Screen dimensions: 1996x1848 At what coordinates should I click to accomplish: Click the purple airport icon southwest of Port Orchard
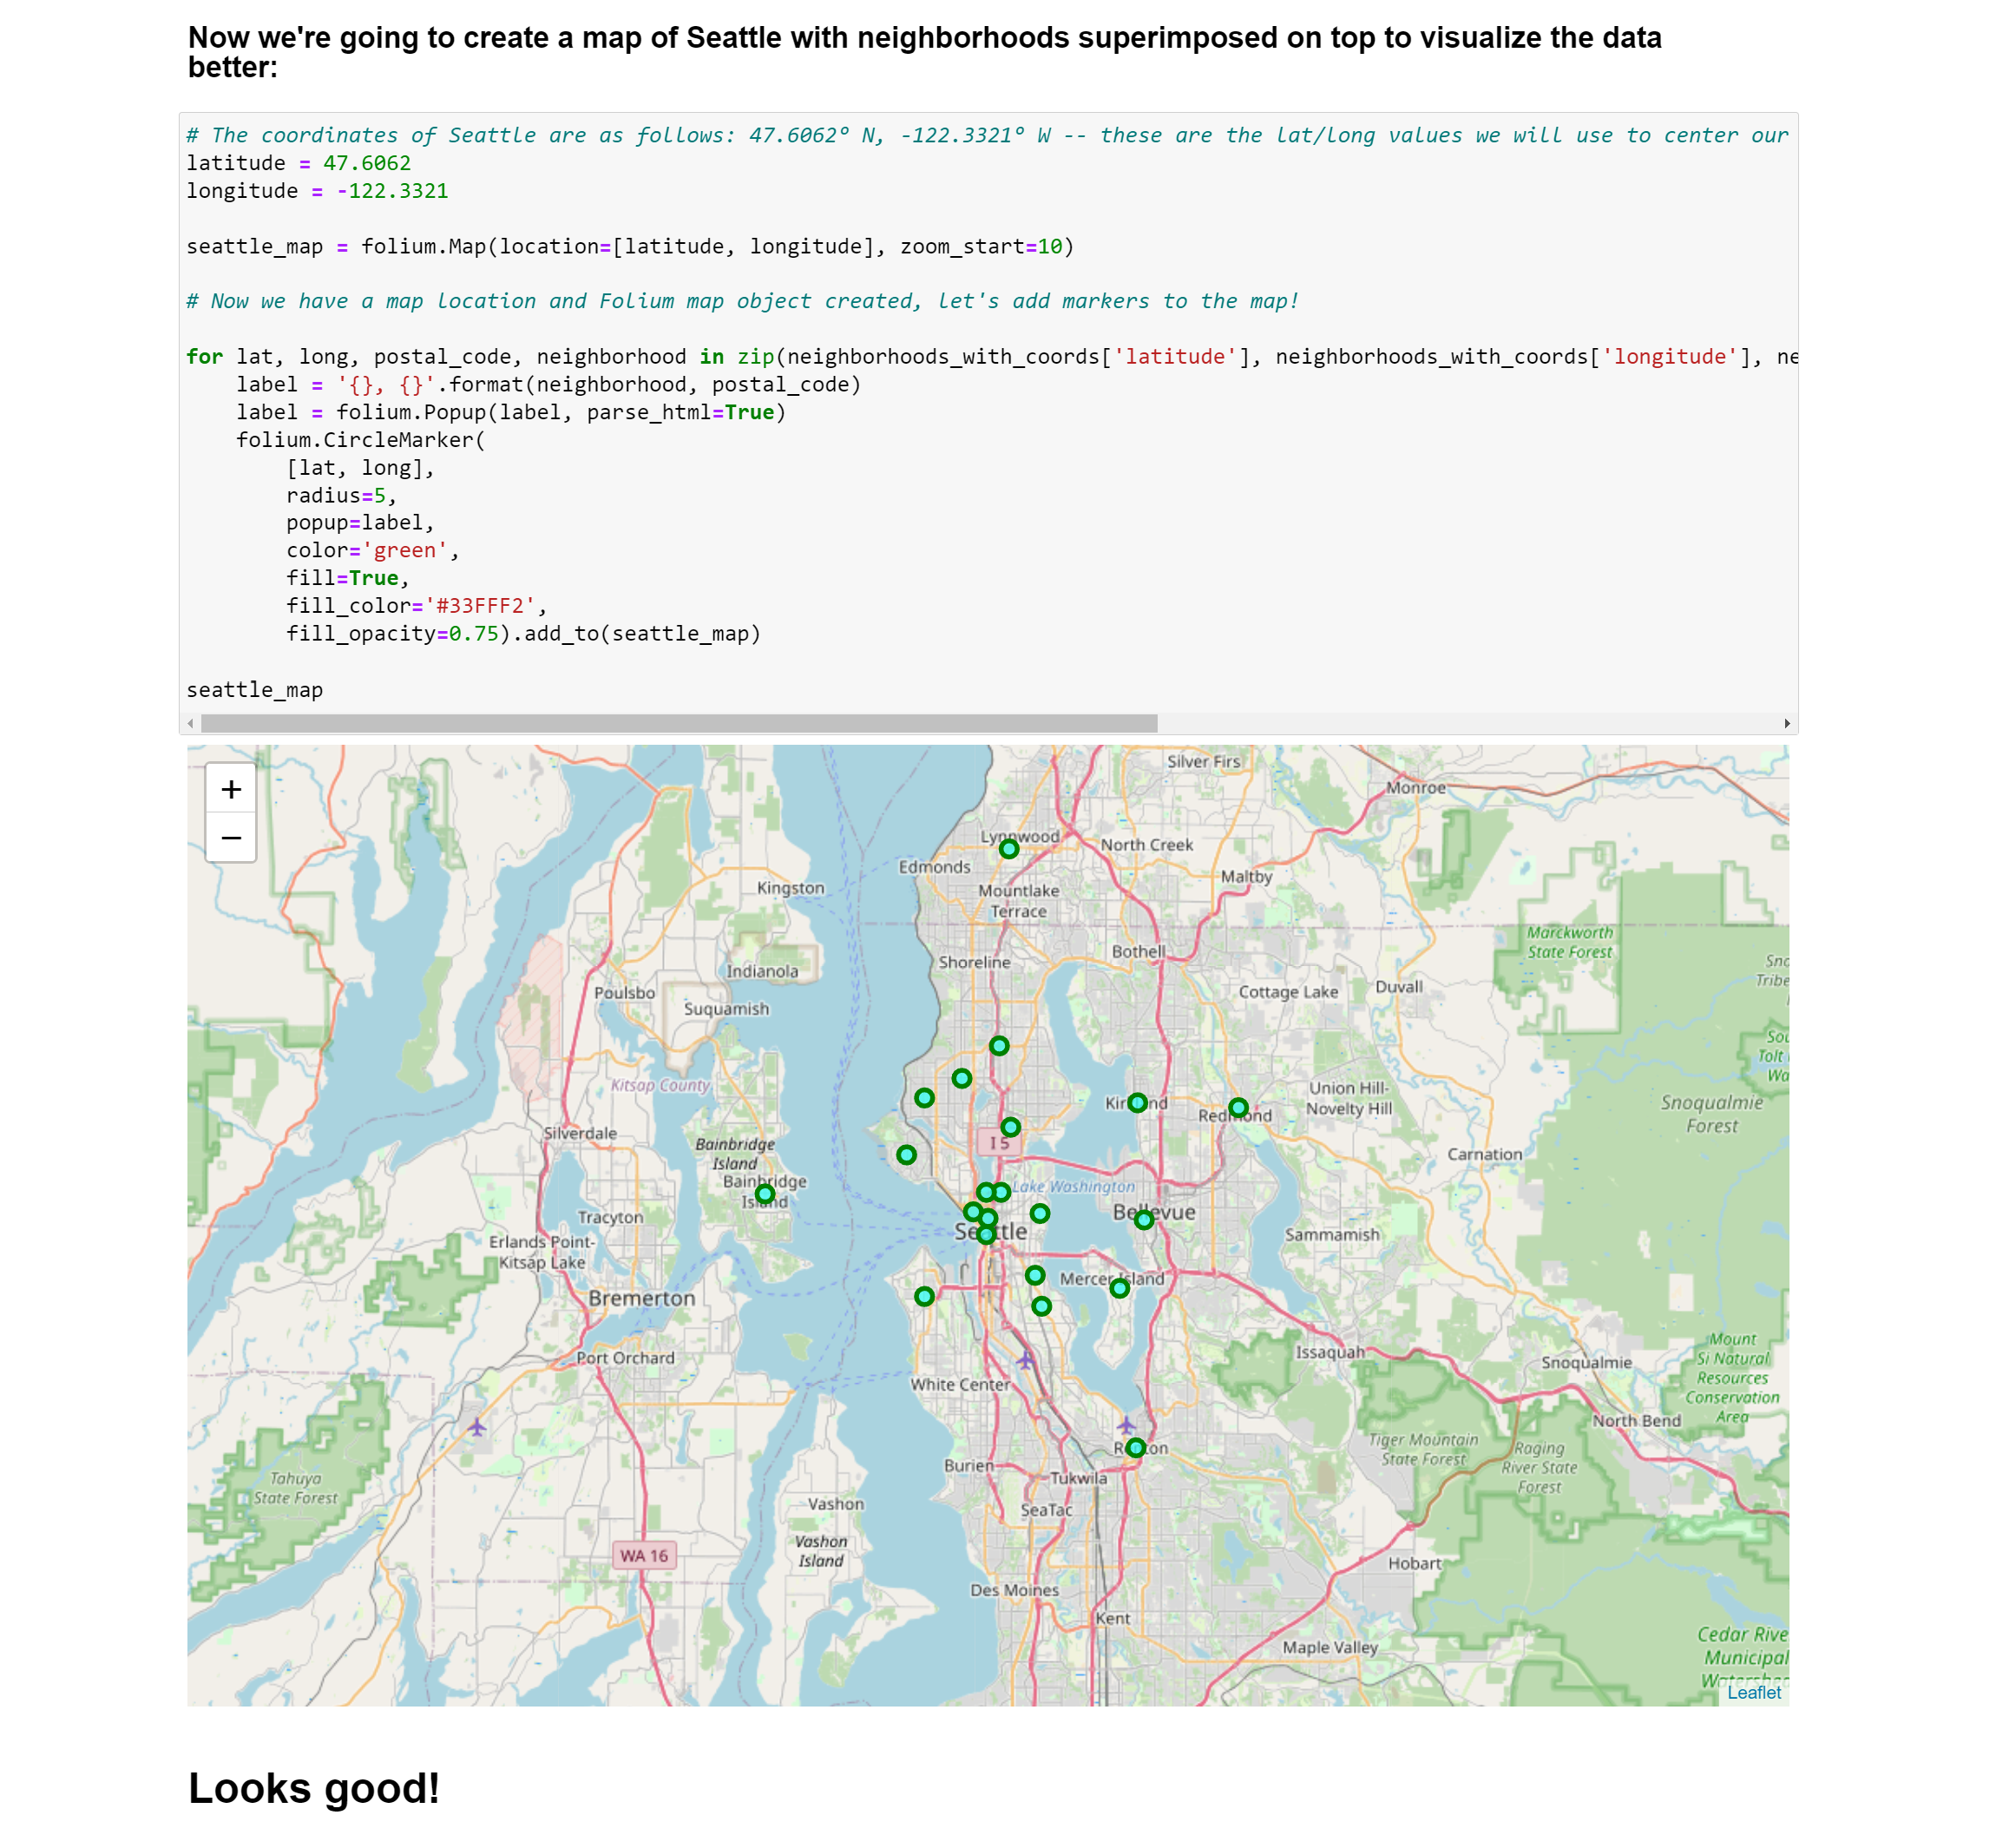click(x=477, y=1427)
